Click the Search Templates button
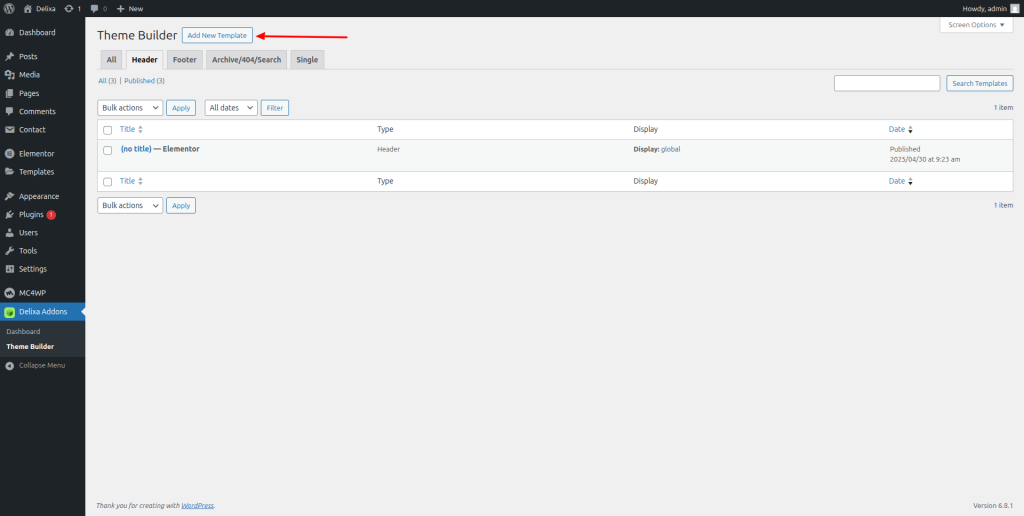The width and height of the screenshot is (1024, 516). [x=980, y=84]
